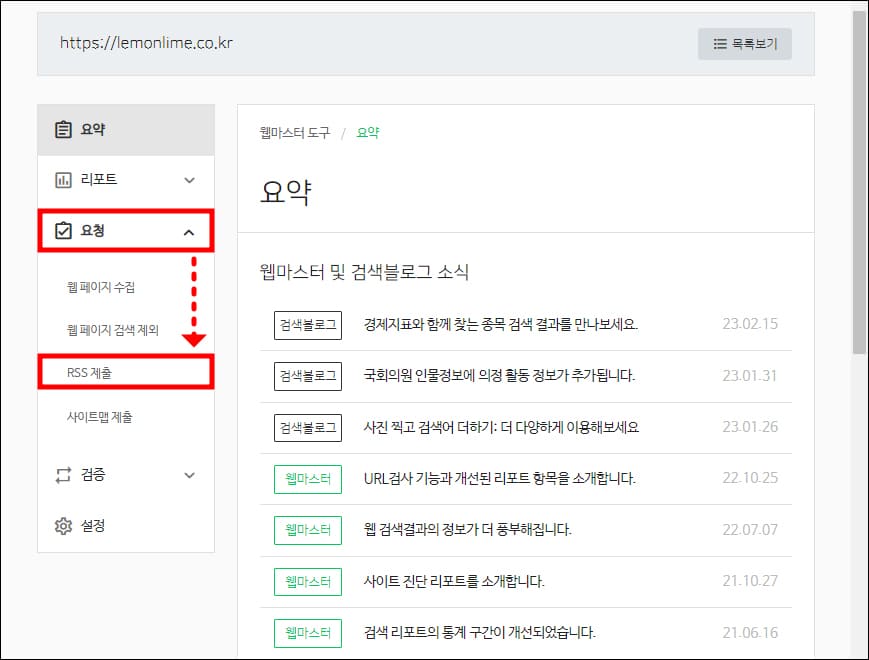Screen dimensions: 869x660
Task: Click the 목록보기 button
Action: [744, 43]
